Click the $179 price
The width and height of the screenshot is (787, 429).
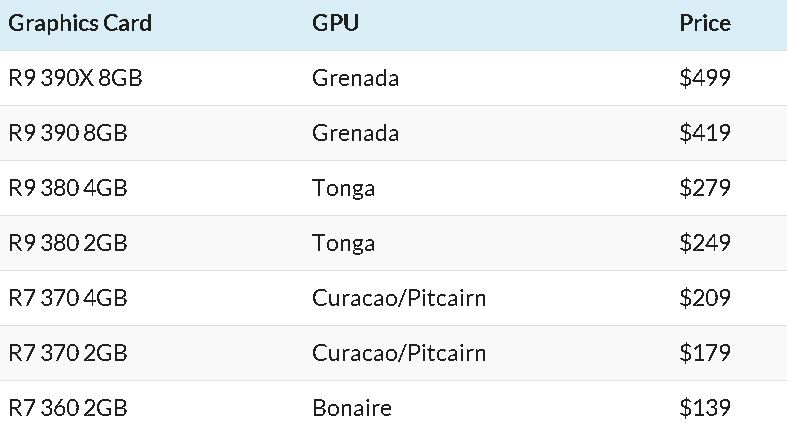coord(705,353)
